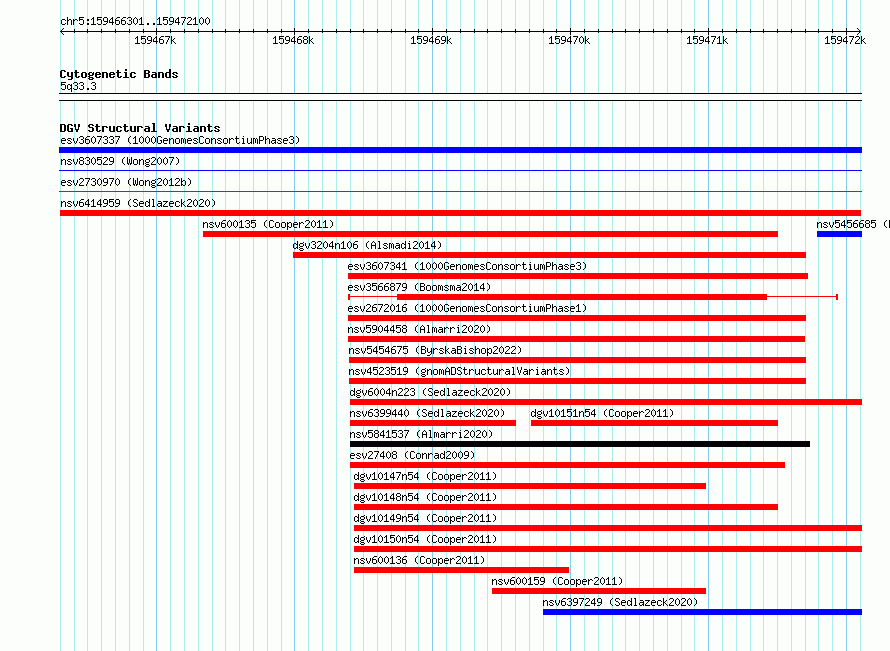
Task: Click the 159468k ruler tick label
Action: pyautogui.click(x=293, y=40)
